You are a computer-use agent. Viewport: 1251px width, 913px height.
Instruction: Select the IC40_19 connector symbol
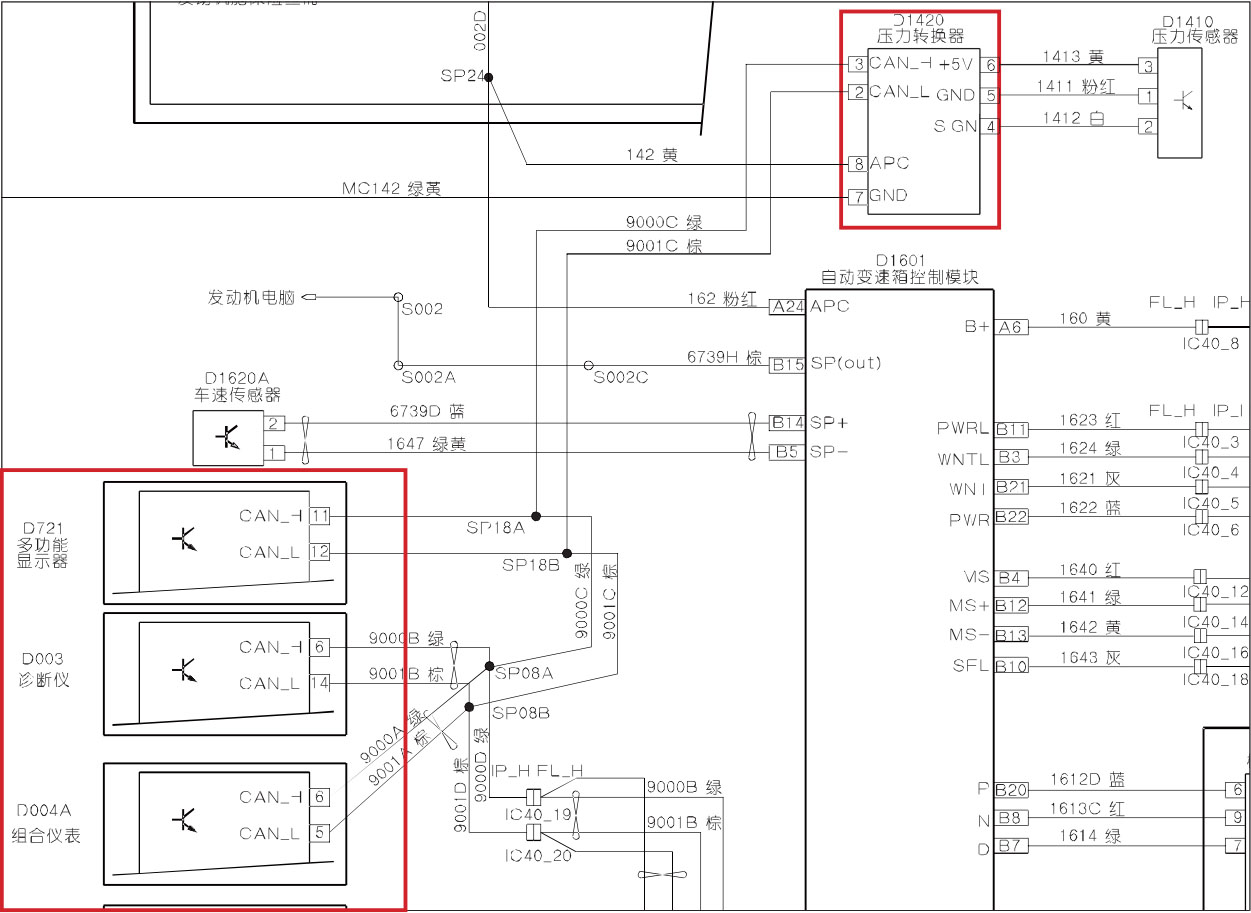click(x=533, y=797)
